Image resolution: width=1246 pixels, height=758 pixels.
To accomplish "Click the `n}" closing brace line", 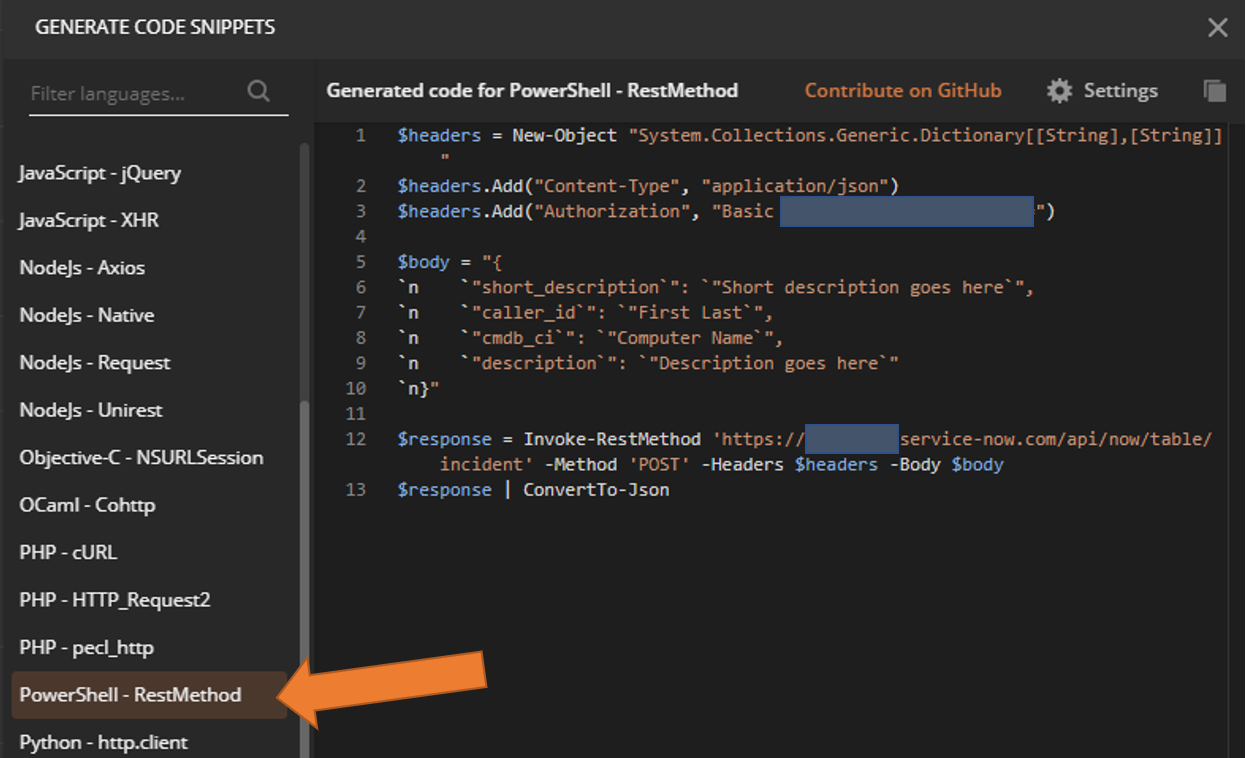I will (418, 388).
